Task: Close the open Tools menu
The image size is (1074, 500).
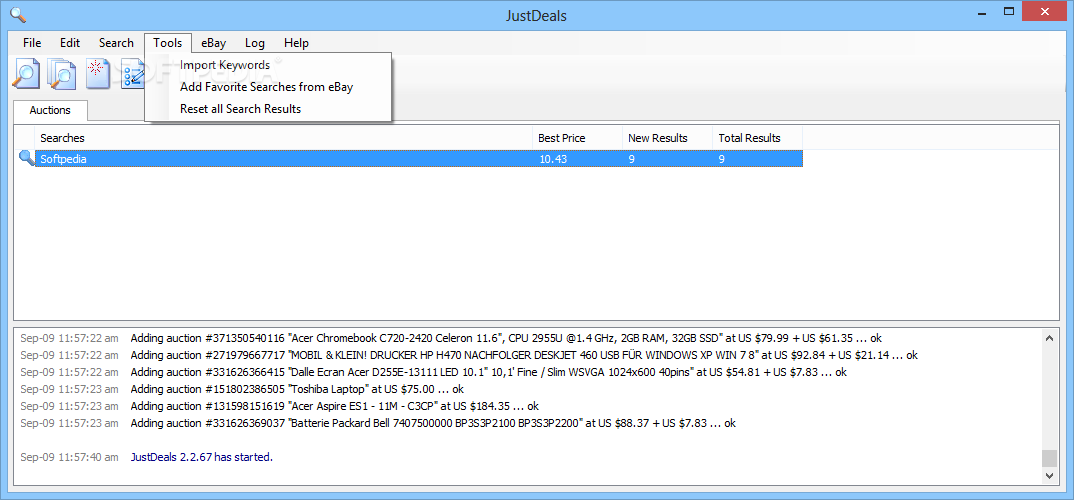Action: (168, 42)
